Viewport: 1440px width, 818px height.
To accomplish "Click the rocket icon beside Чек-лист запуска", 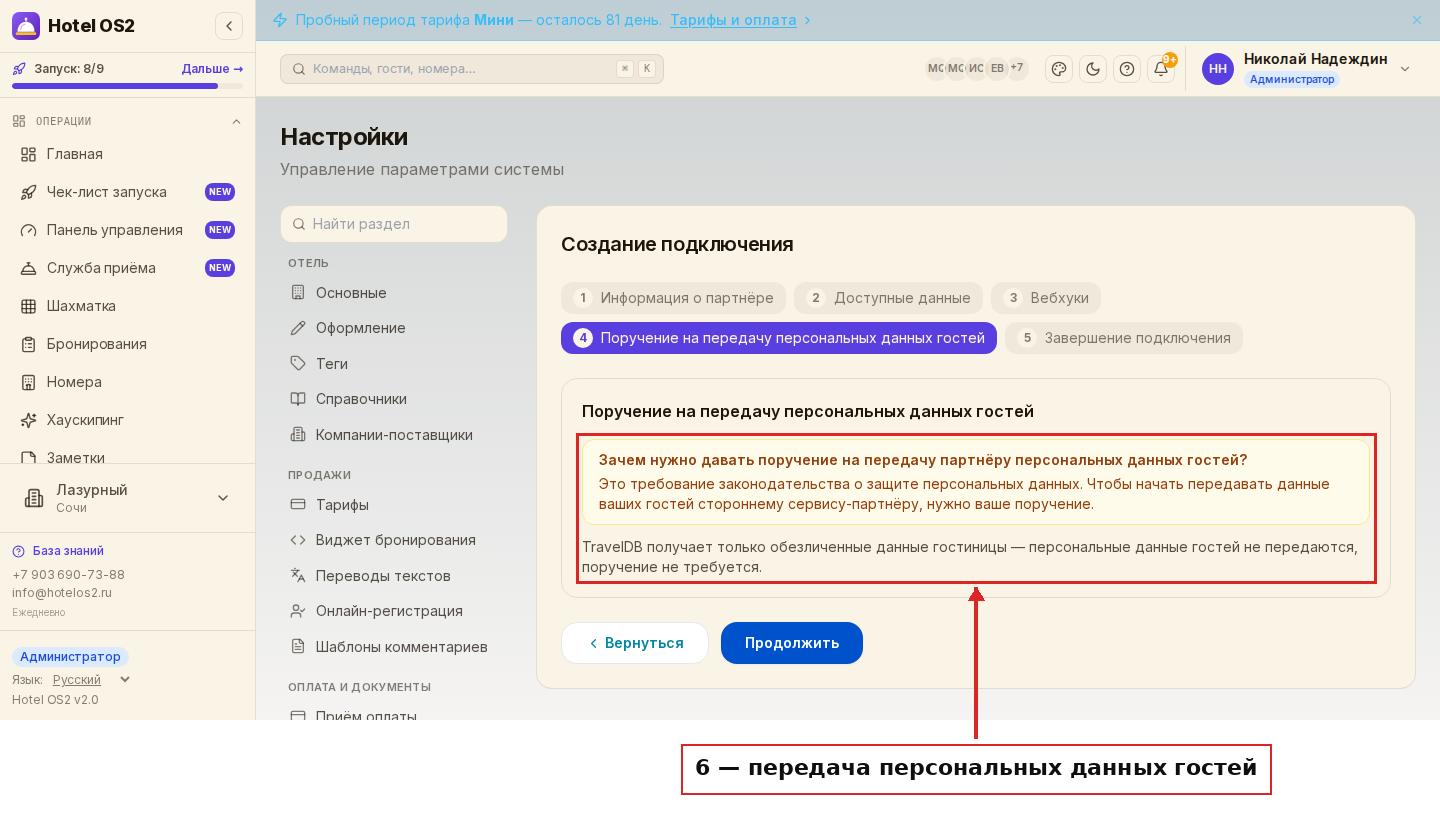I will [x=29, y=192].
